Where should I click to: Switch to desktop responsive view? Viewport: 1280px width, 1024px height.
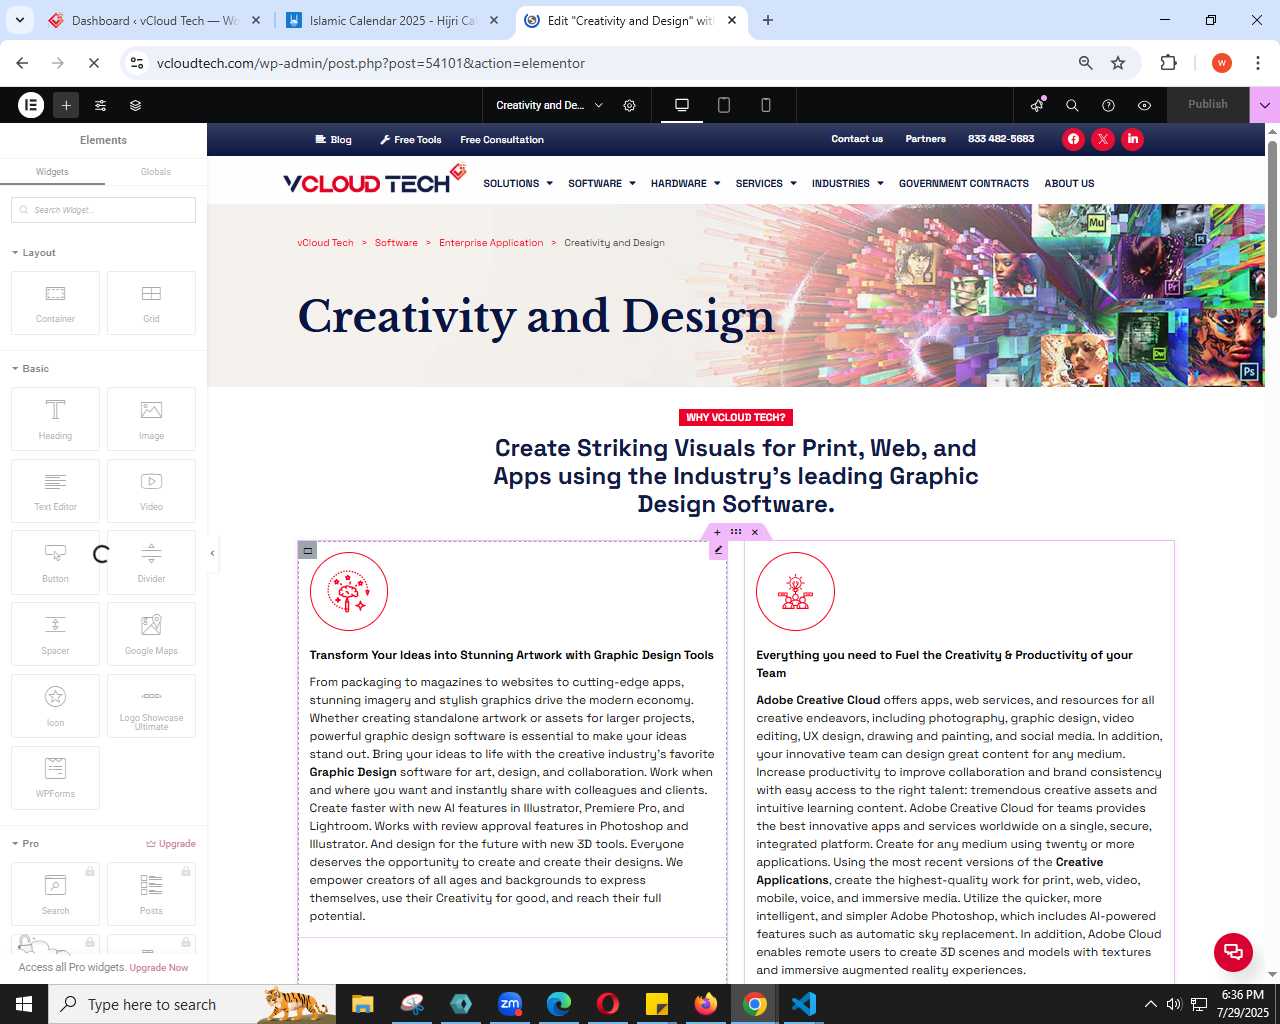682,105
